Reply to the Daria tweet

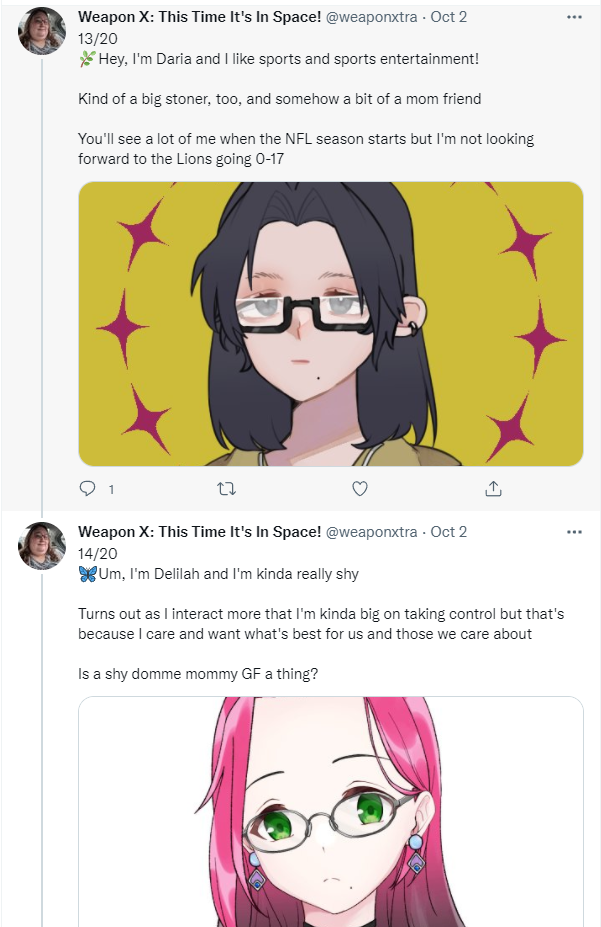87,488
